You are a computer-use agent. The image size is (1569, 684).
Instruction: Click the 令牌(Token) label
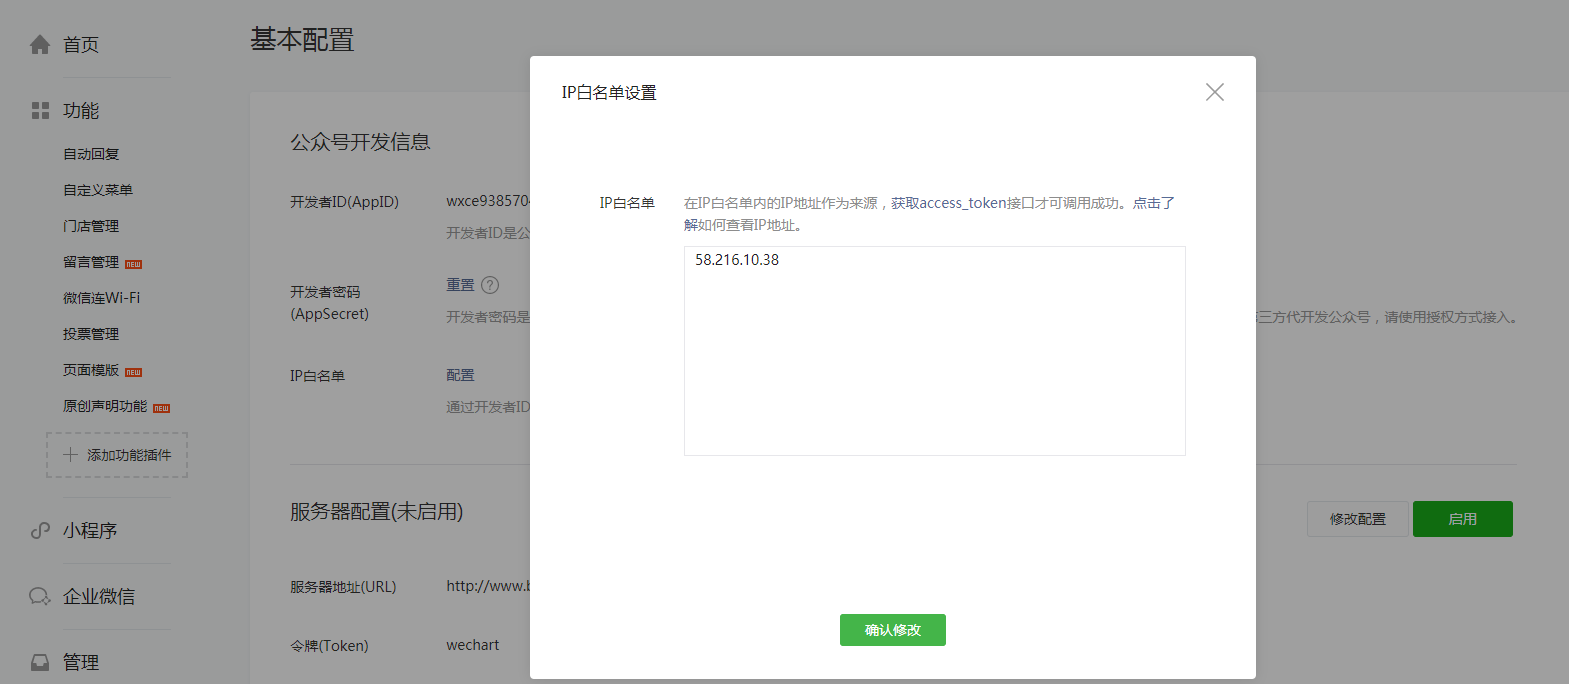329,646
